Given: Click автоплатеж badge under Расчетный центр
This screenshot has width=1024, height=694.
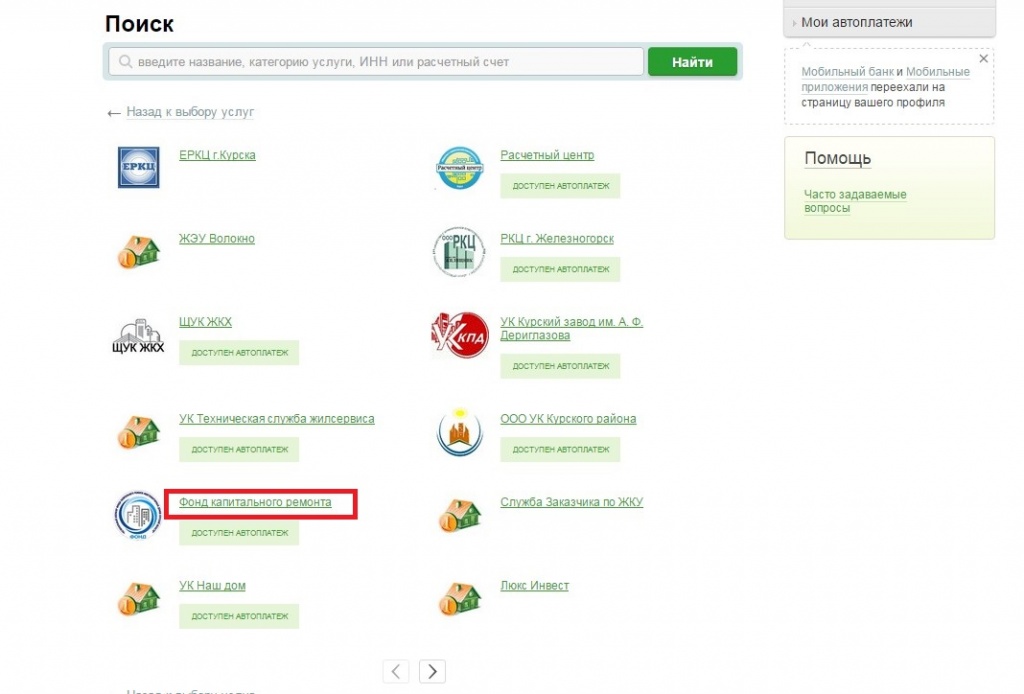Looking at the screenshot, I should (560, 186).
